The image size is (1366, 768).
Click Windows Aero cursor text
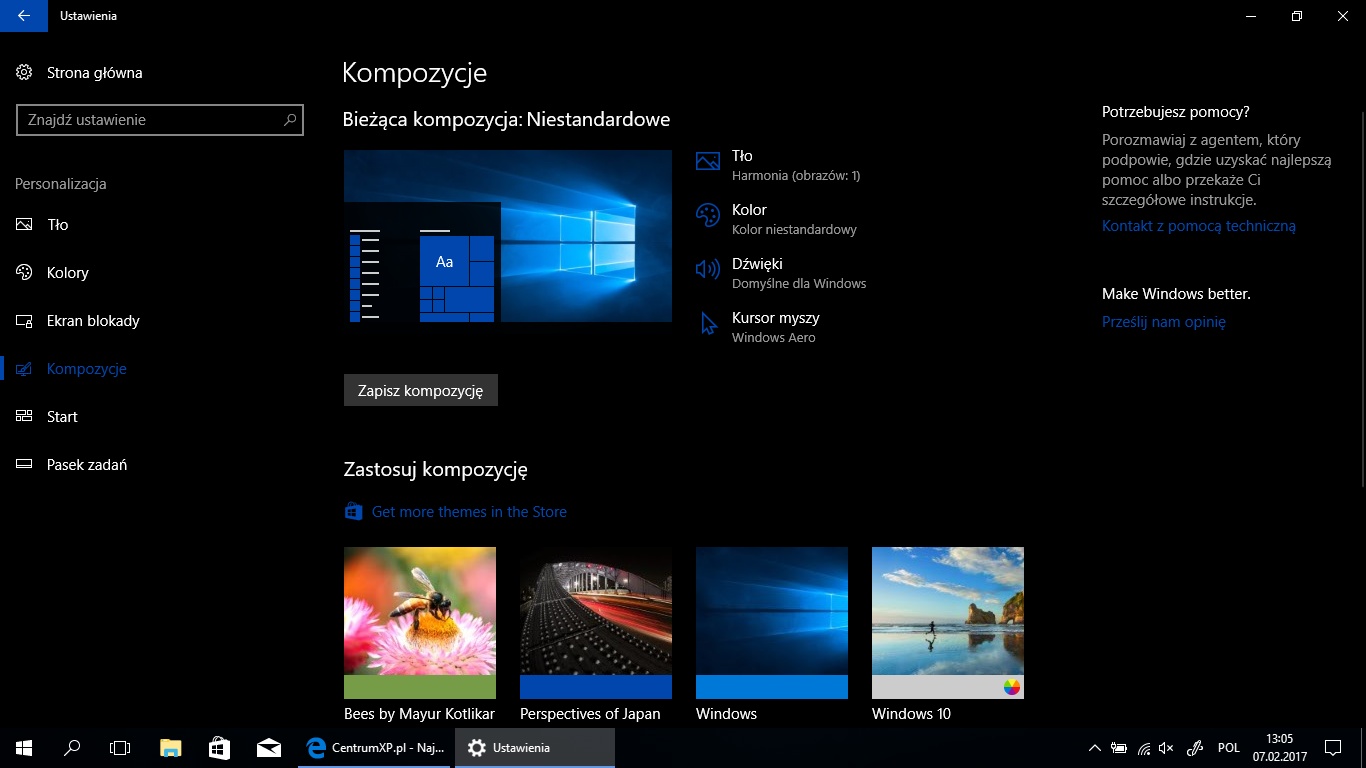coord(774,338)
